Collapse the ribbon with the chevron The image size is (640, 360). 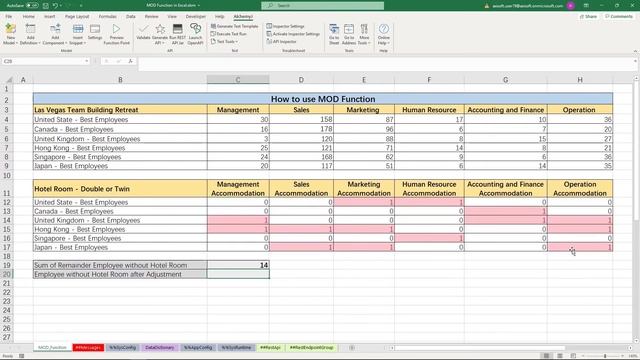pyautogui.click(x=635, y=51)
